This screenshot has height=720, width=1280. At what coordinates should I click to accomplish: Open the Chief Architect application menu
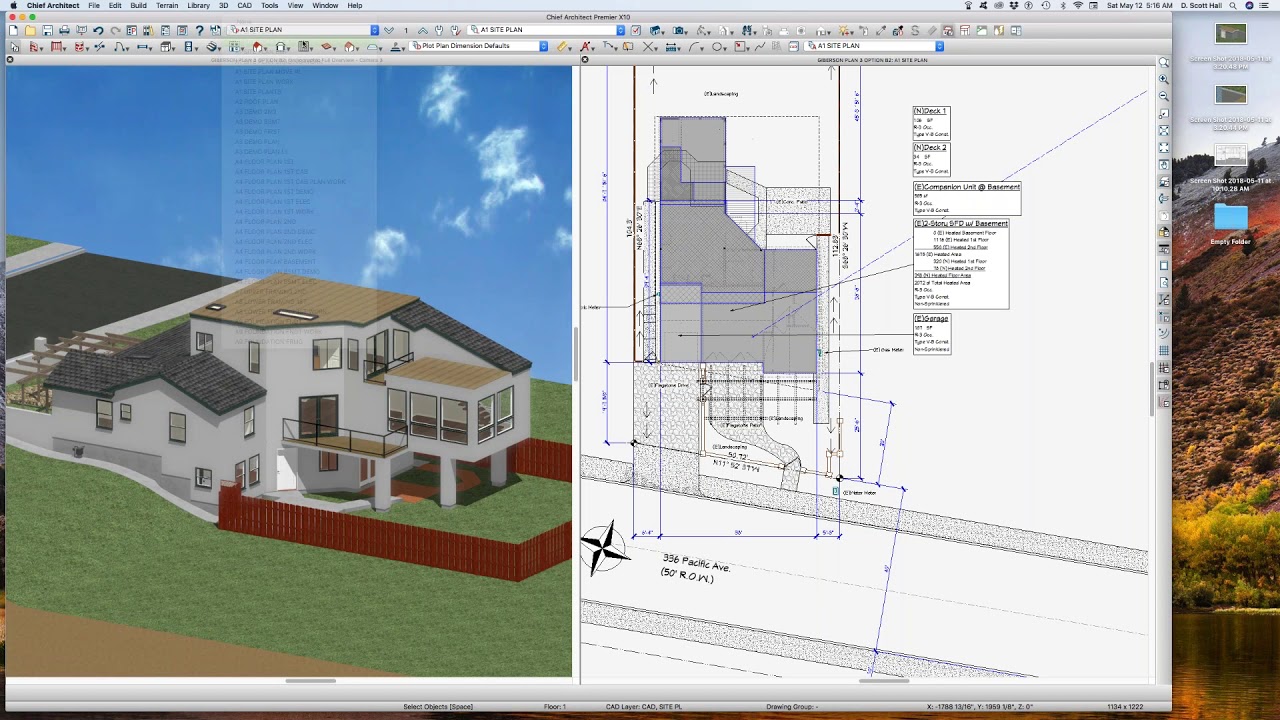click(x=53, y=5)
